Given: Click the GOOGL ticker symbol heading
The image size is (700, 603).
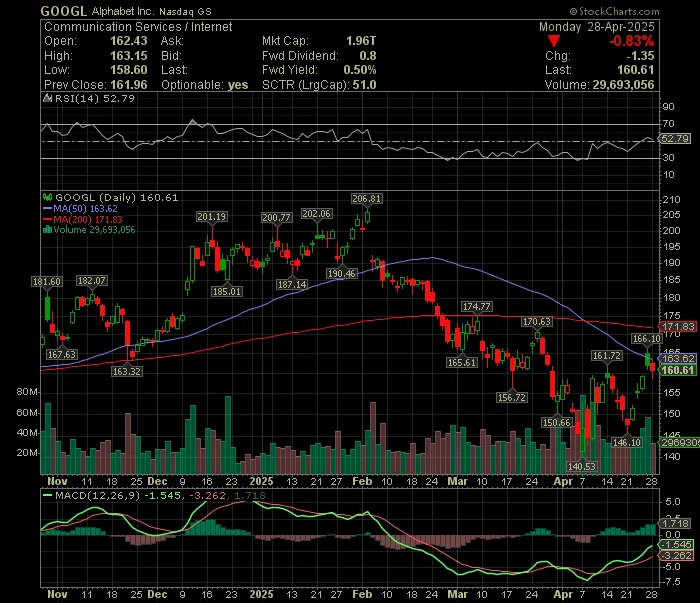Looking at the screenshot, I should pos(63,11).
